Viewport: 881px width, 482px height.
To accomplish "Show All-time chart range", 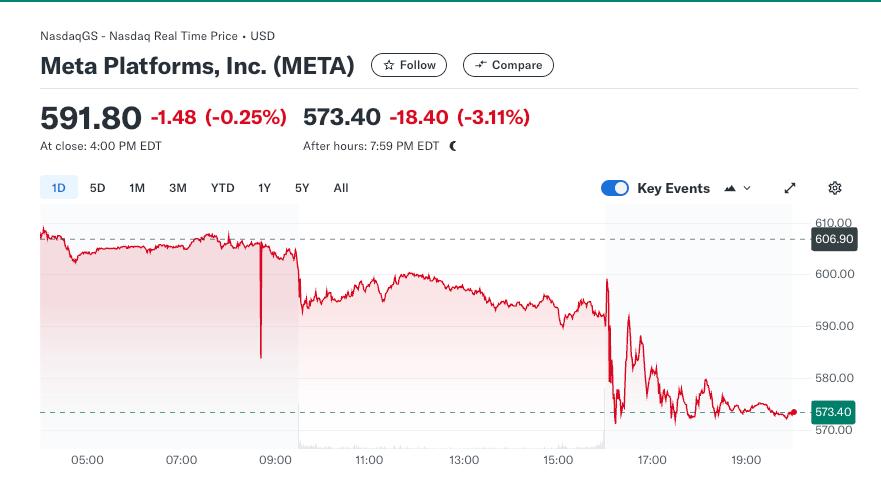I will tap(341, 188).
